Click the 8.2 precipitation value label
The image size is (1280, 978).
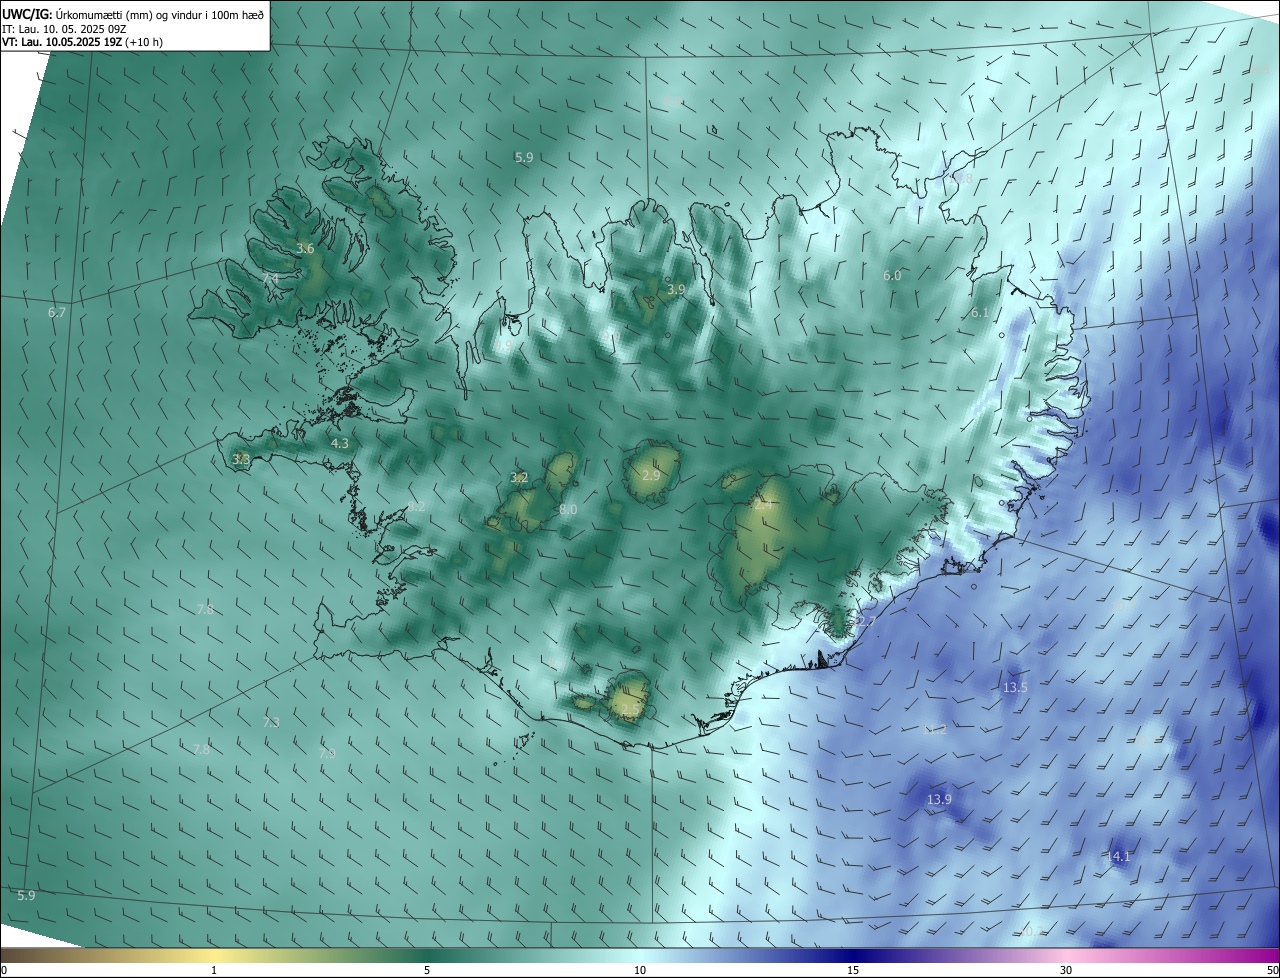417,507
